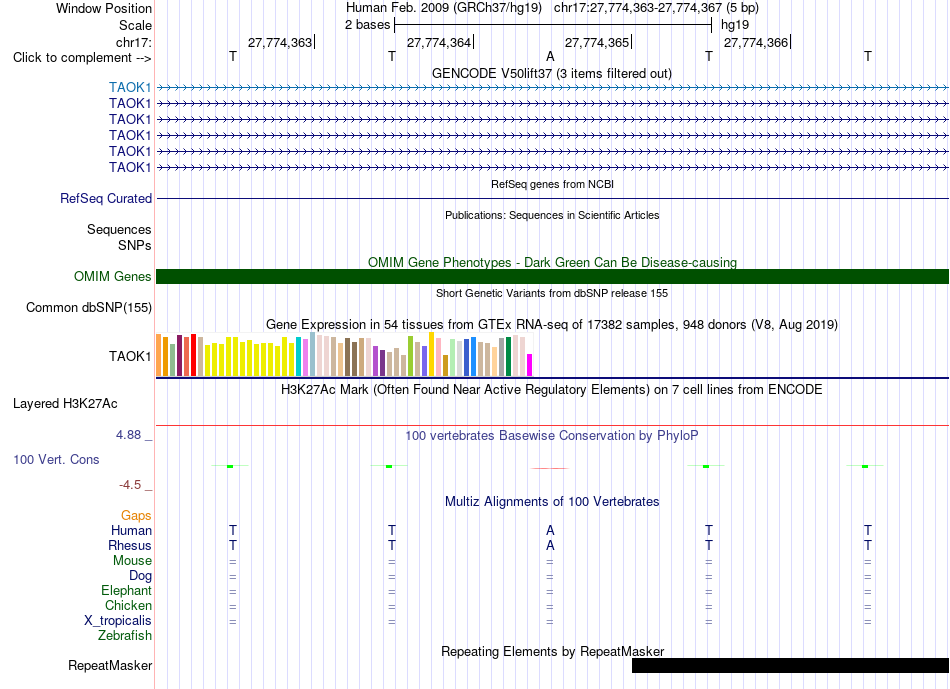Click the Mouse species label
The height and width of the screenshot is (689, 950).
[132, 561]
